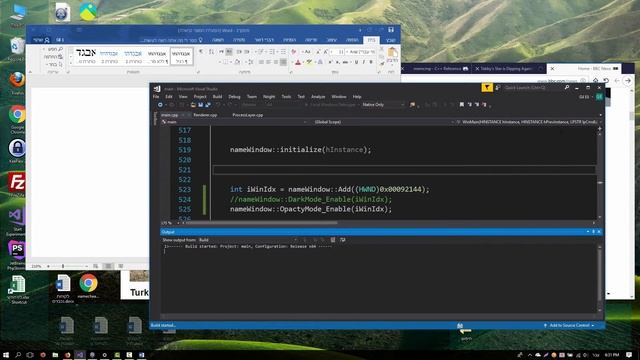Click the browser's refresh icon
Screen dimensions: 640x360
pyautogui.click(x=606, y=81)
